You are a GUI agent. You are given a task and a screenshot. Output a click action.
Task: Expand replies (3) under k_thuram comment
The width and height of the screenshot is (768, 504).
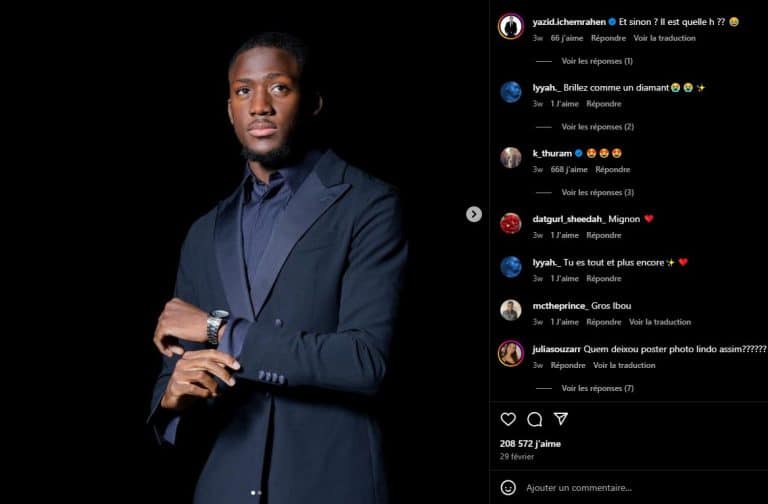[597, 192]
